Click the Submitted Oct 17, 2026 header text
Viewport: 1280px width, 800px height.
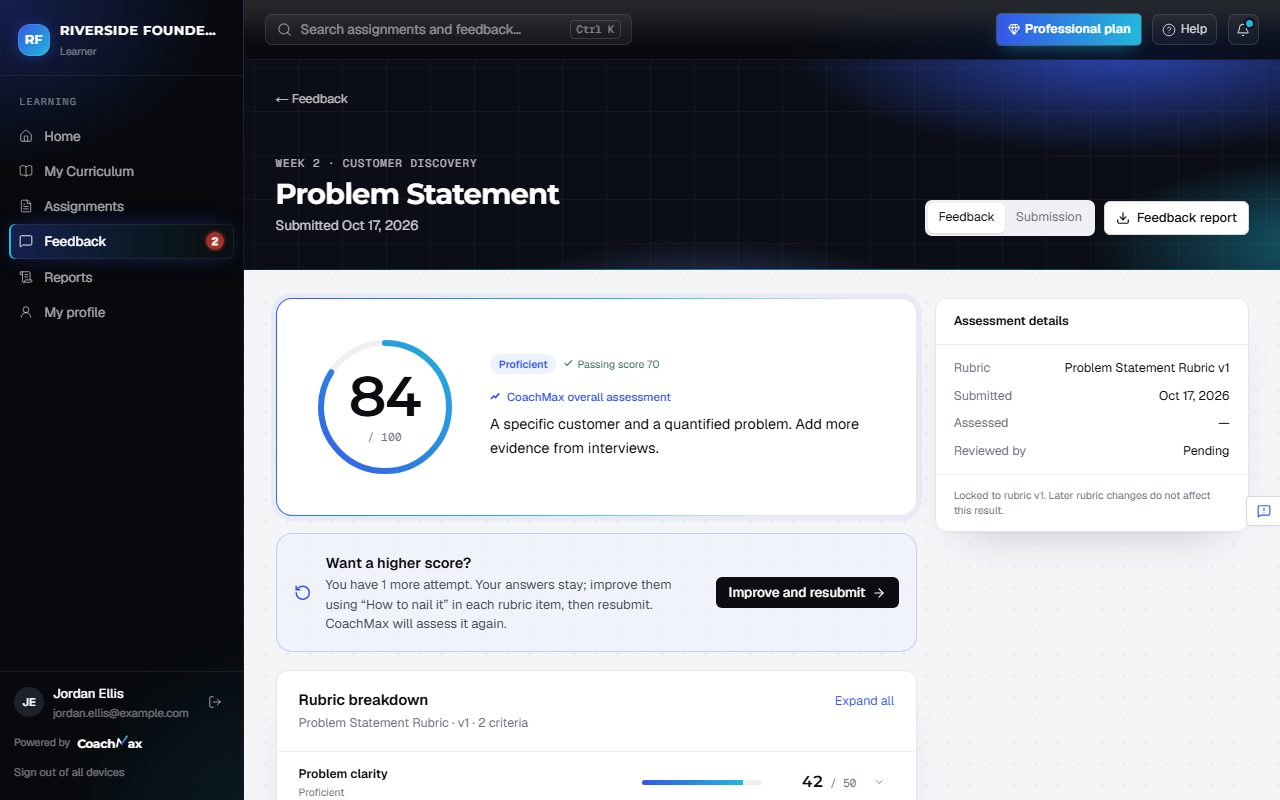pyautogui.click(x=347, y=226)
